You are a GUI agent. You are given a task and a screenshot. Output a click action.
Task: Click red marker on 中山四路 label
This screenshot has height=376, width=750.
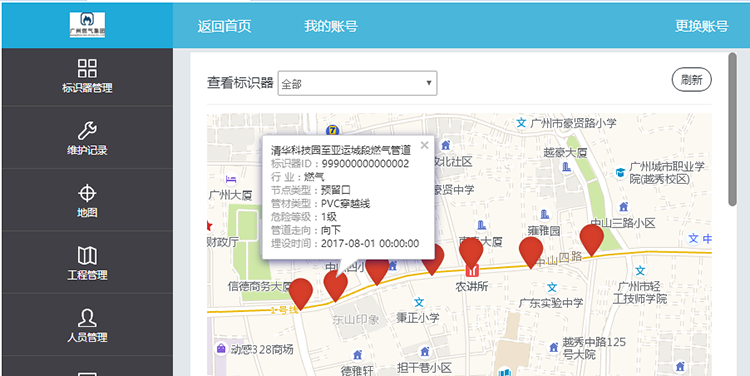(531, 252)
